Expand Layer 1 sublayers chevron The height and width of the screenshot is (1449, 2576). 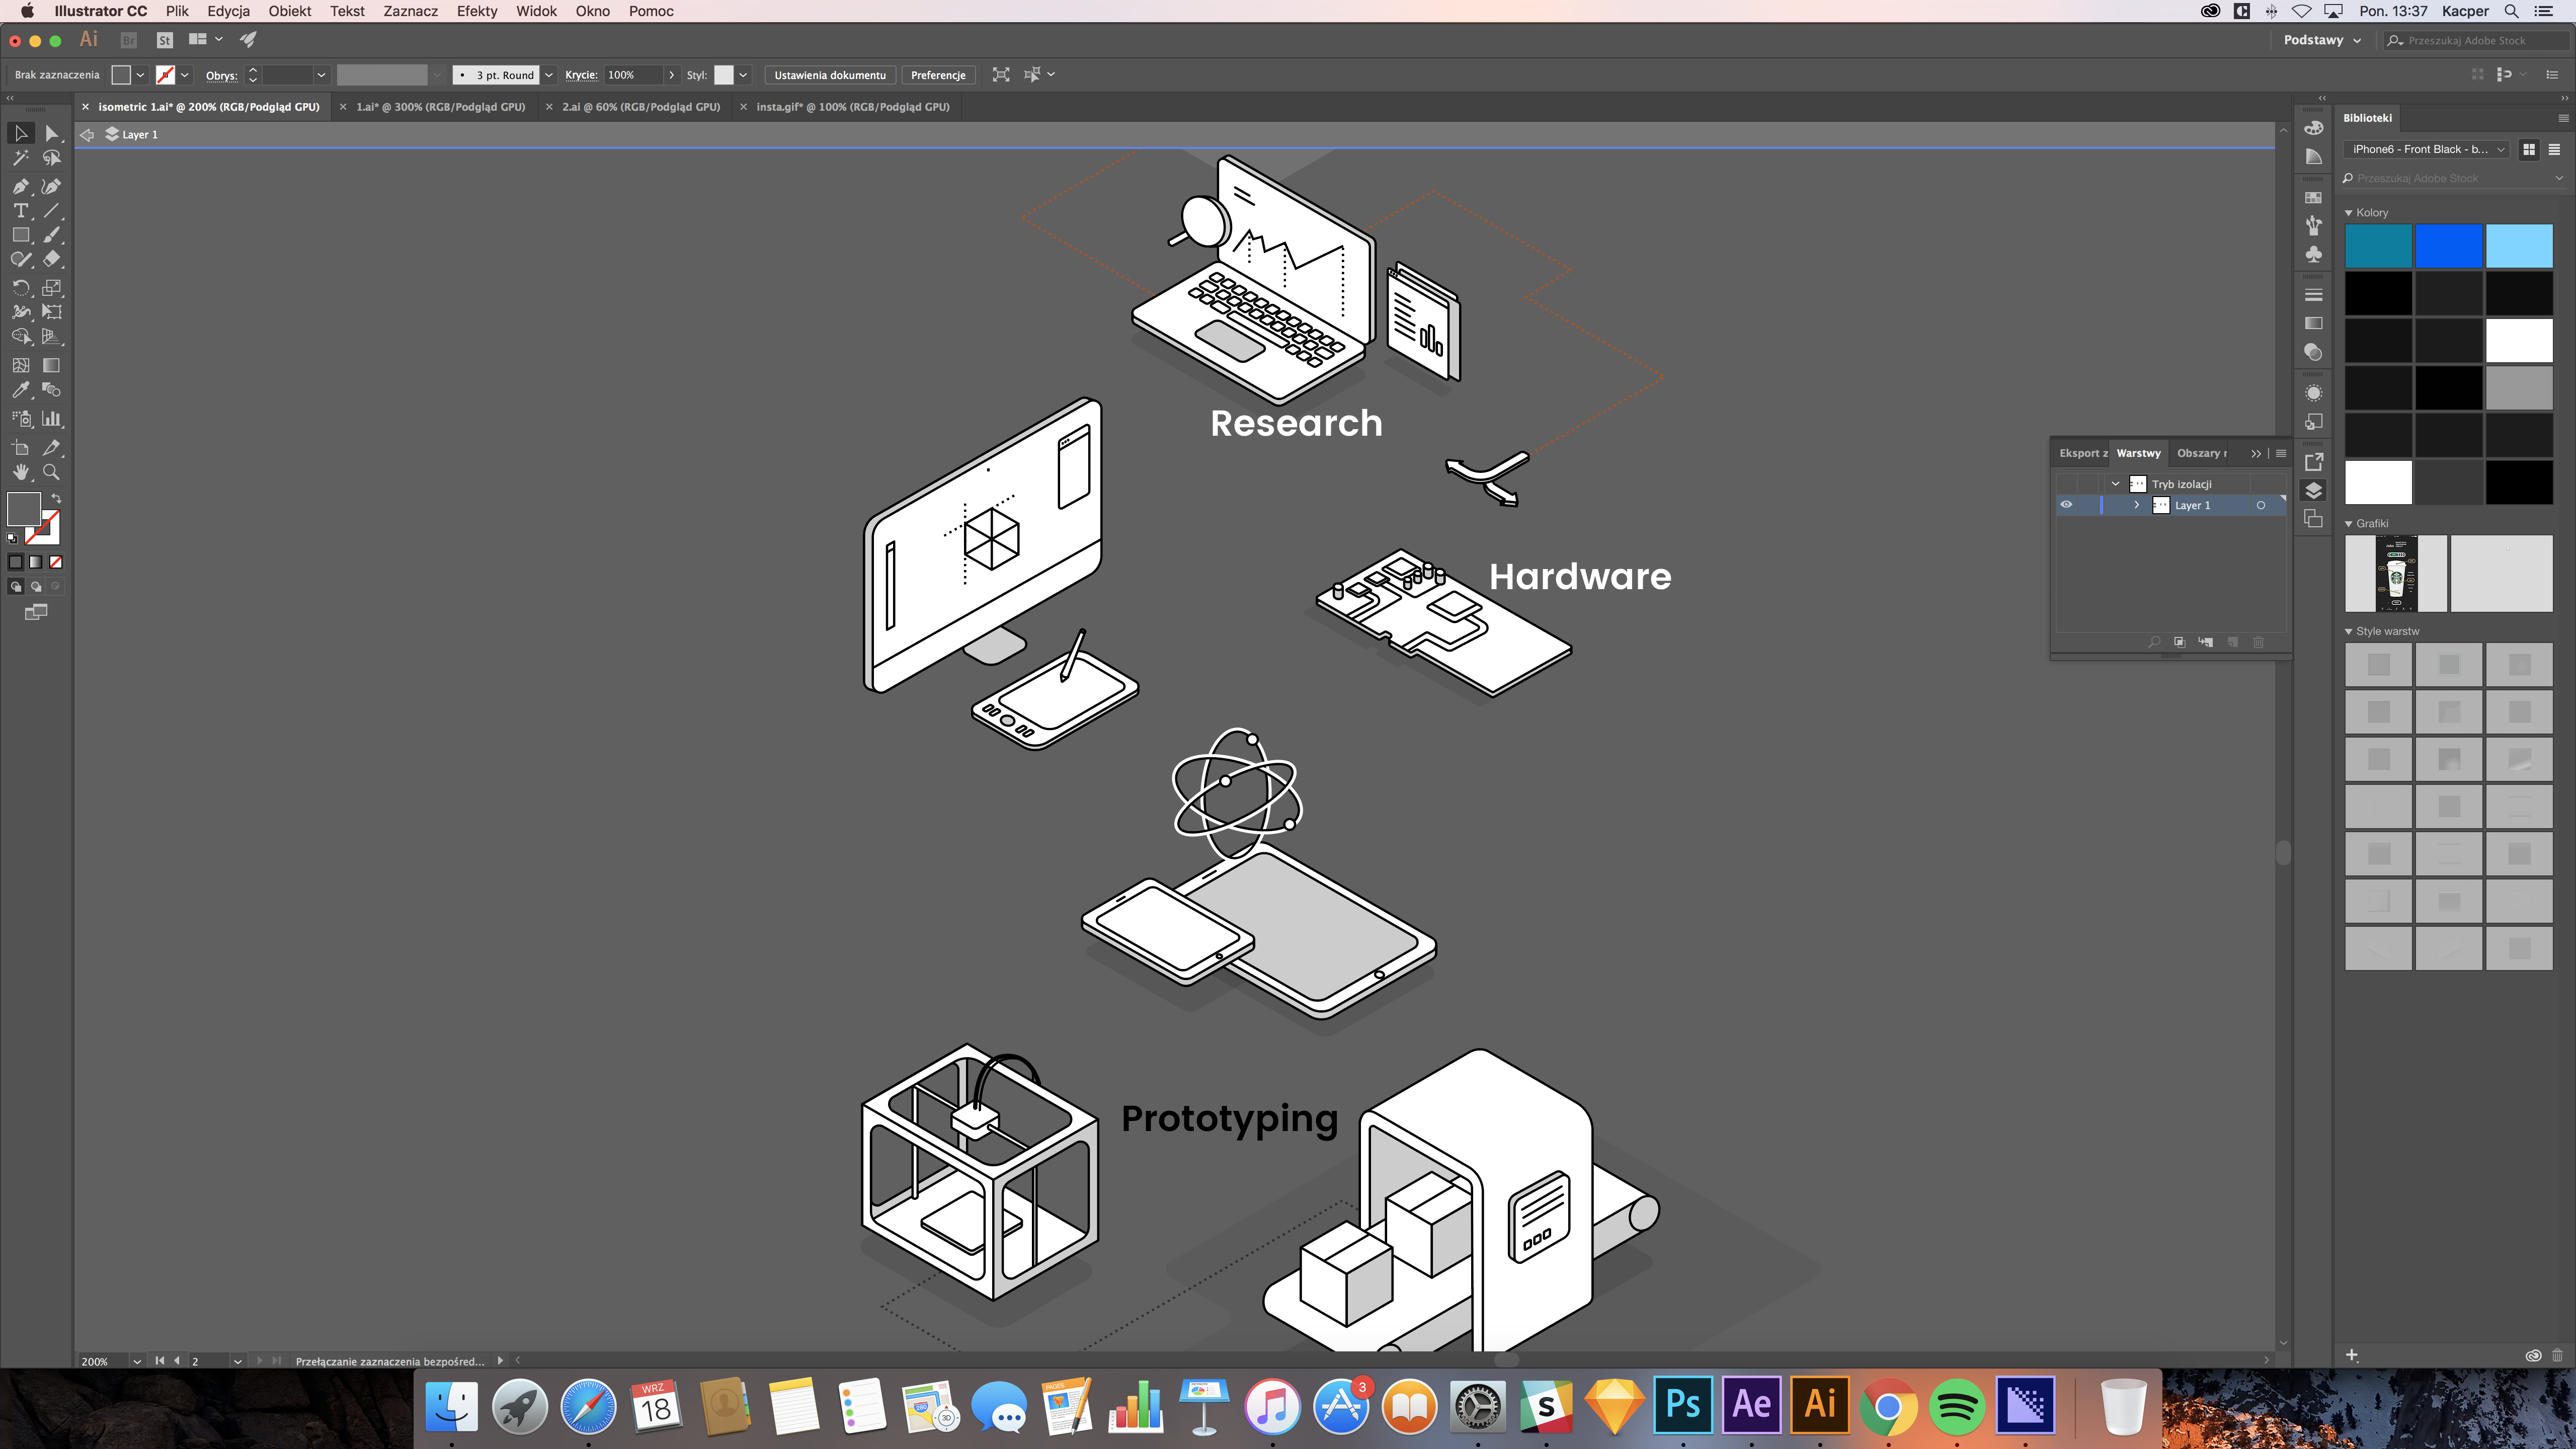(2136, 505)
